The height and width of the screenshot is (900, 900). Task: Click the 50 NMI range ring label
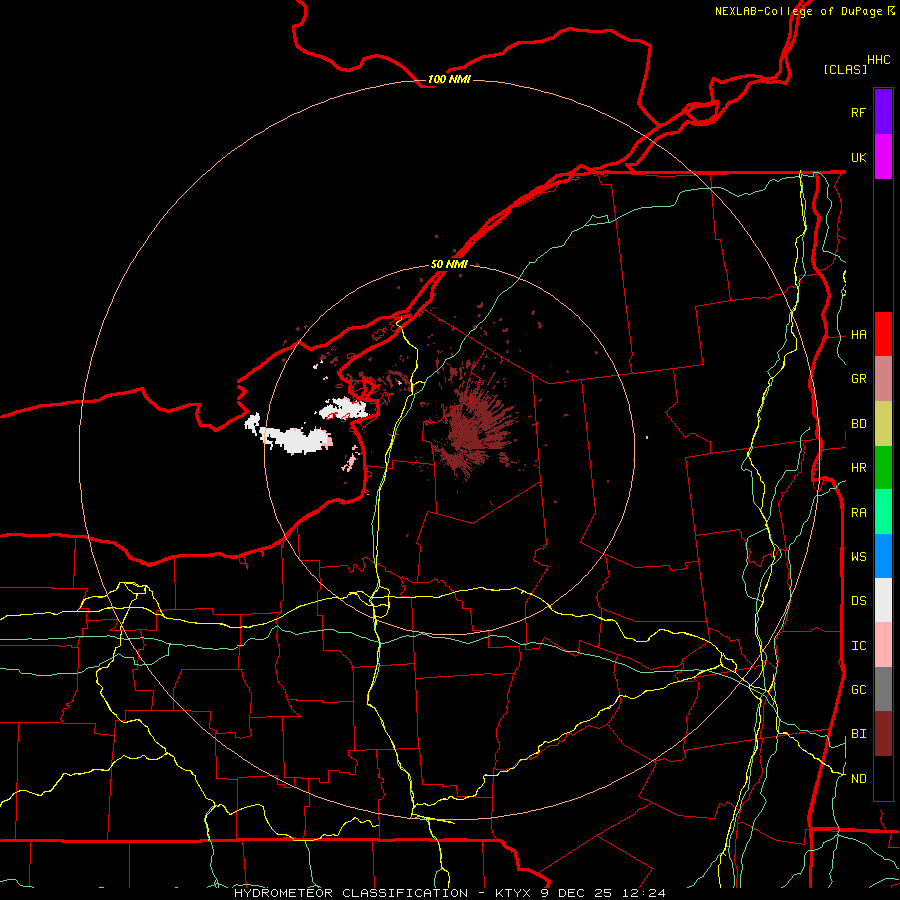(449, 264)
